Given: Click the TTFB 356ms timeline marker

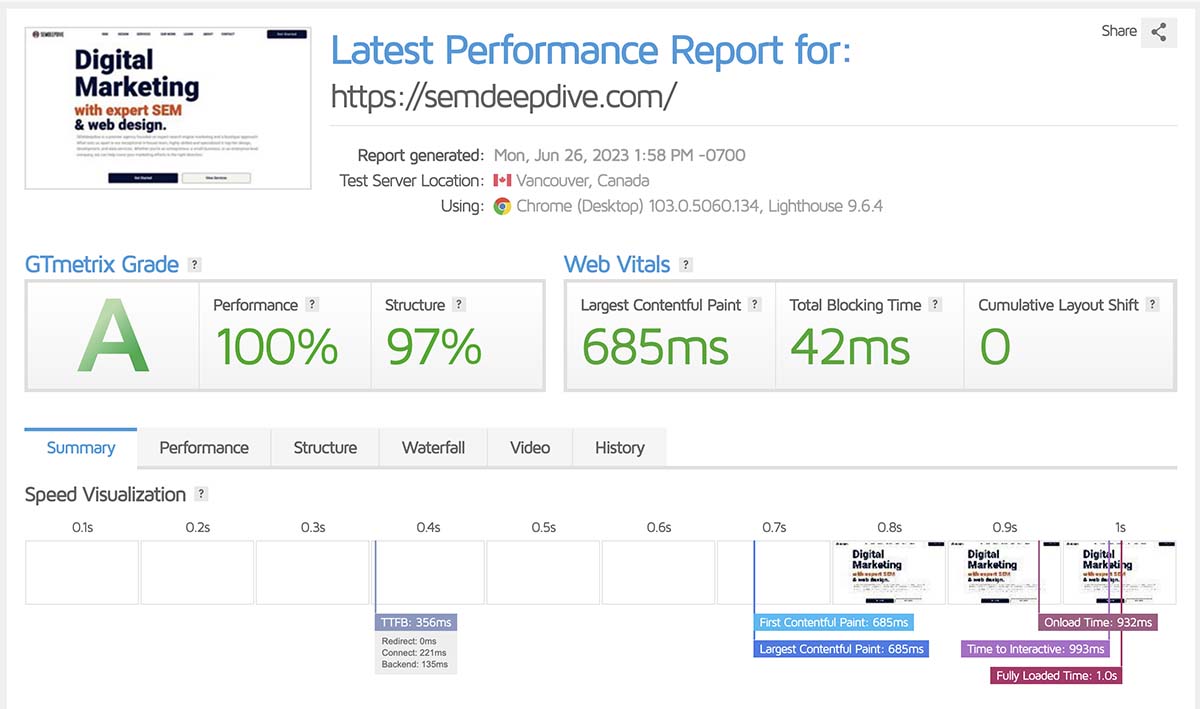Looking at the screenshot, I should coord(417,622).
